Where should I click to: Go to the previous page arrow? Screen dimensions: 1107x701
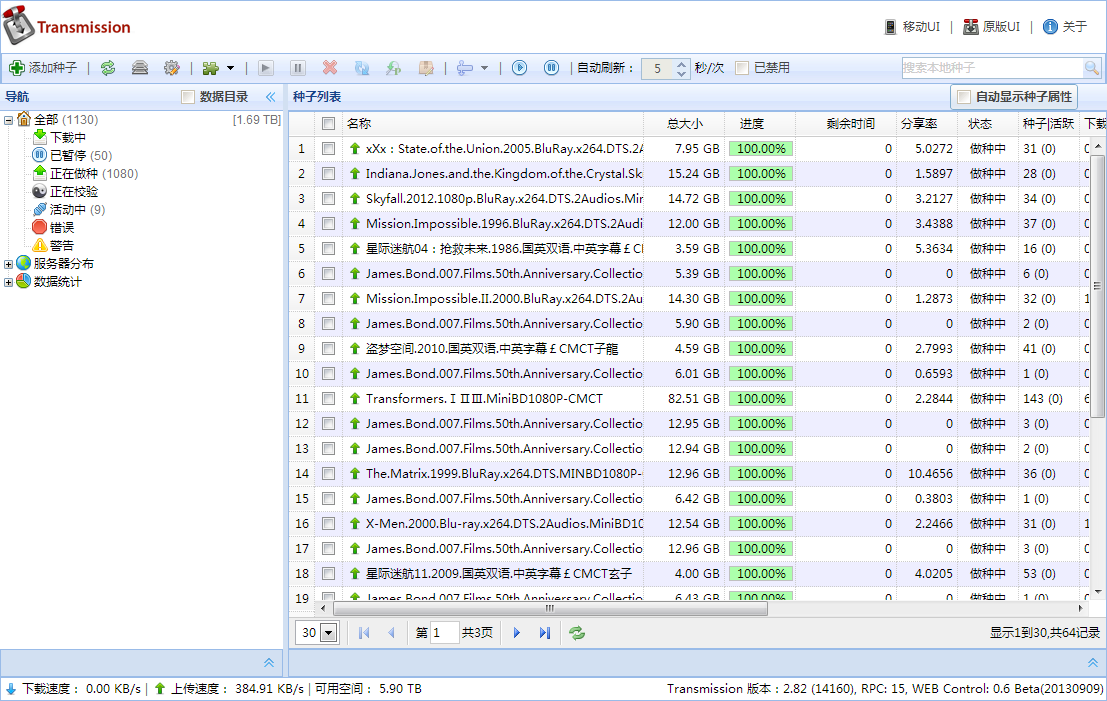click(391, 633)
